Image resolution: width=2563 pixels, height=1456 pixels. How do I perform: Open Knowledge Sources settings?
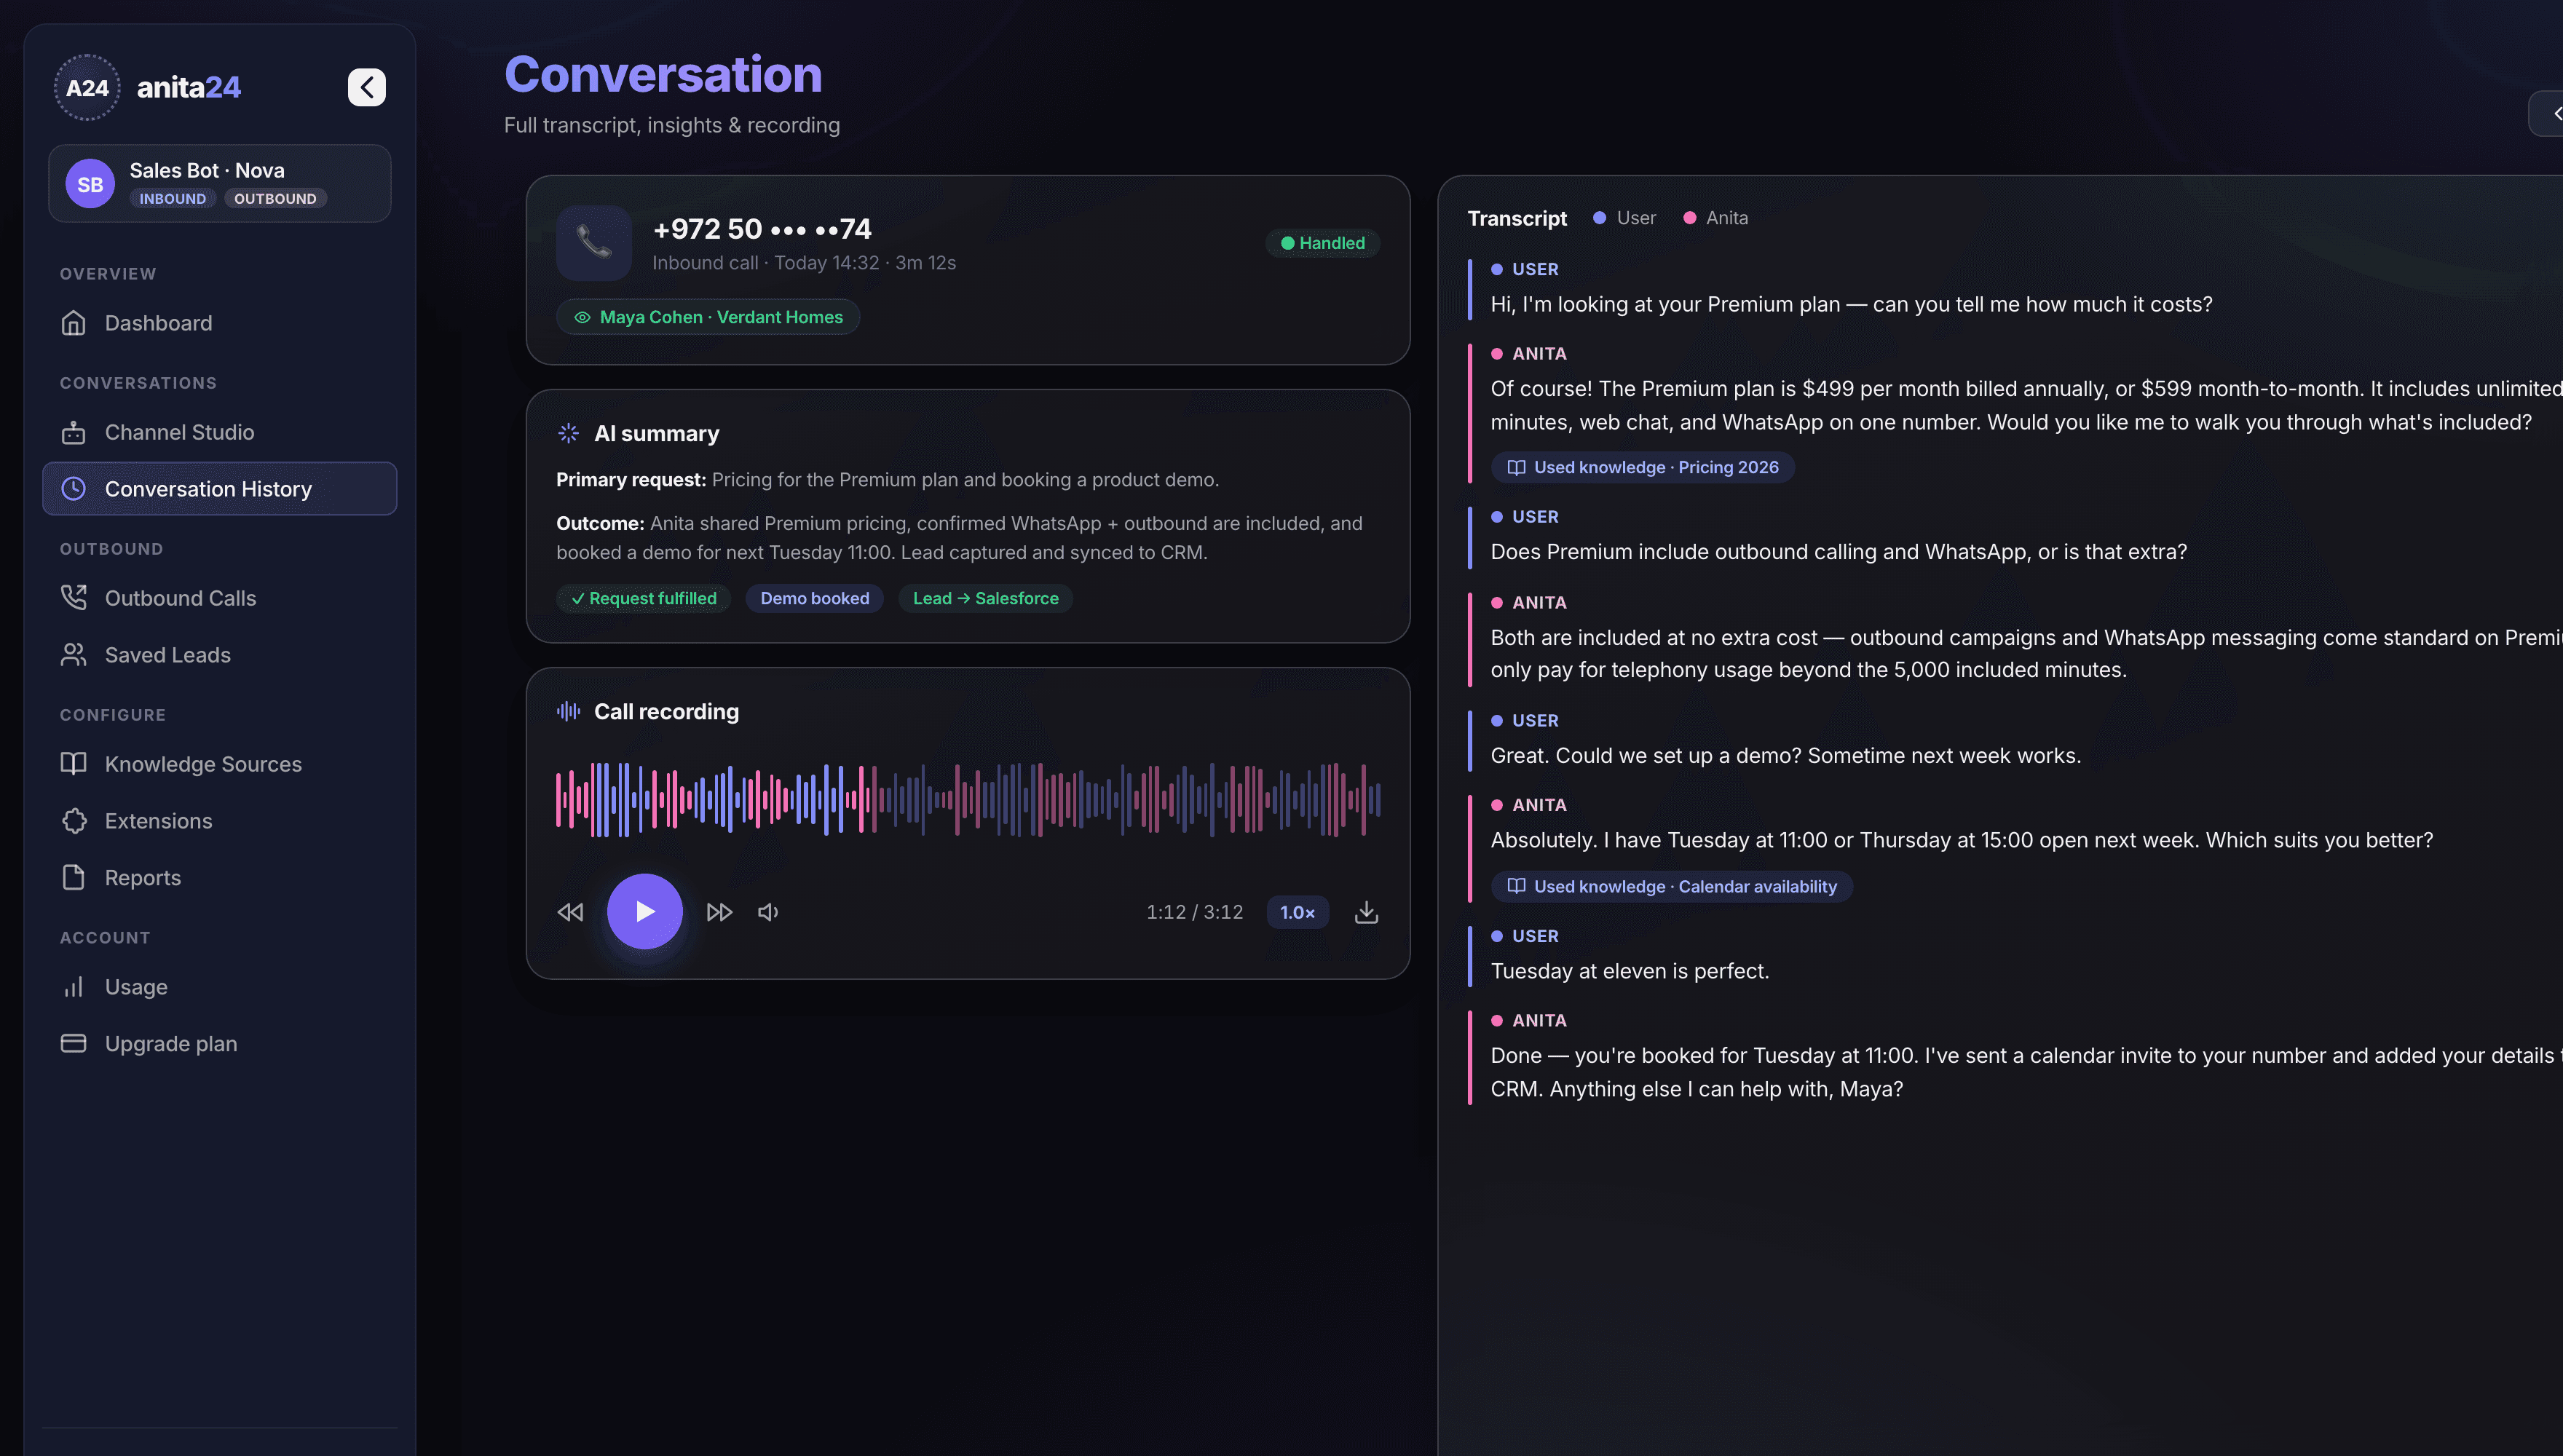coord(219,764)
